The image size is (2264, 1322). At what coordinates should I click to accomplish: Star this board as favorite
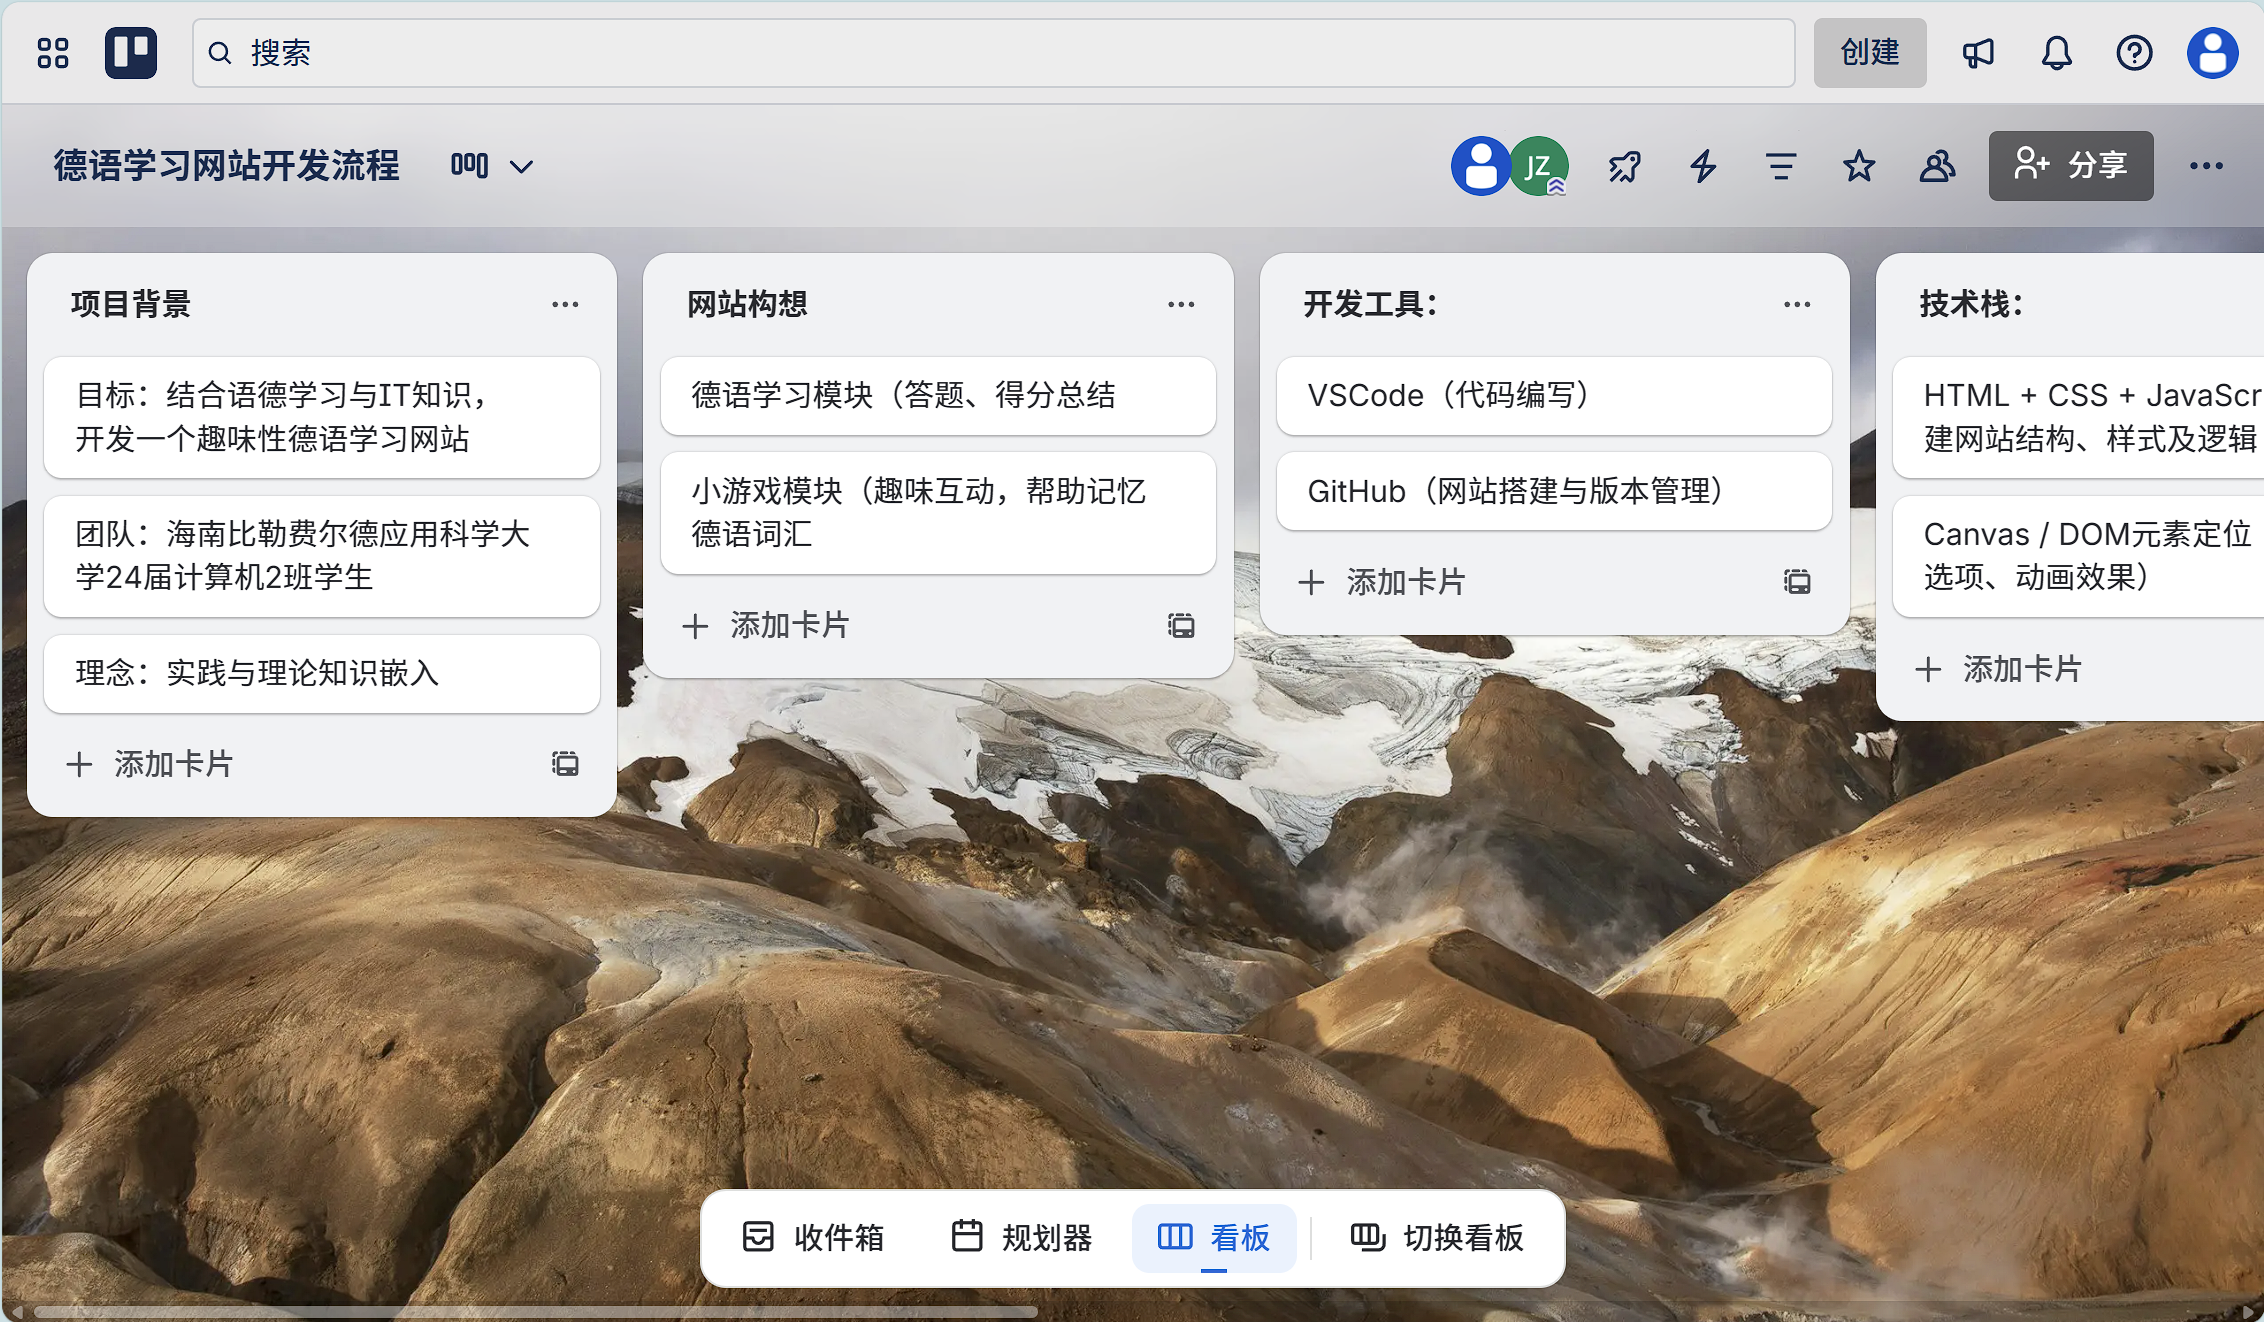(x=1859, y=166)
